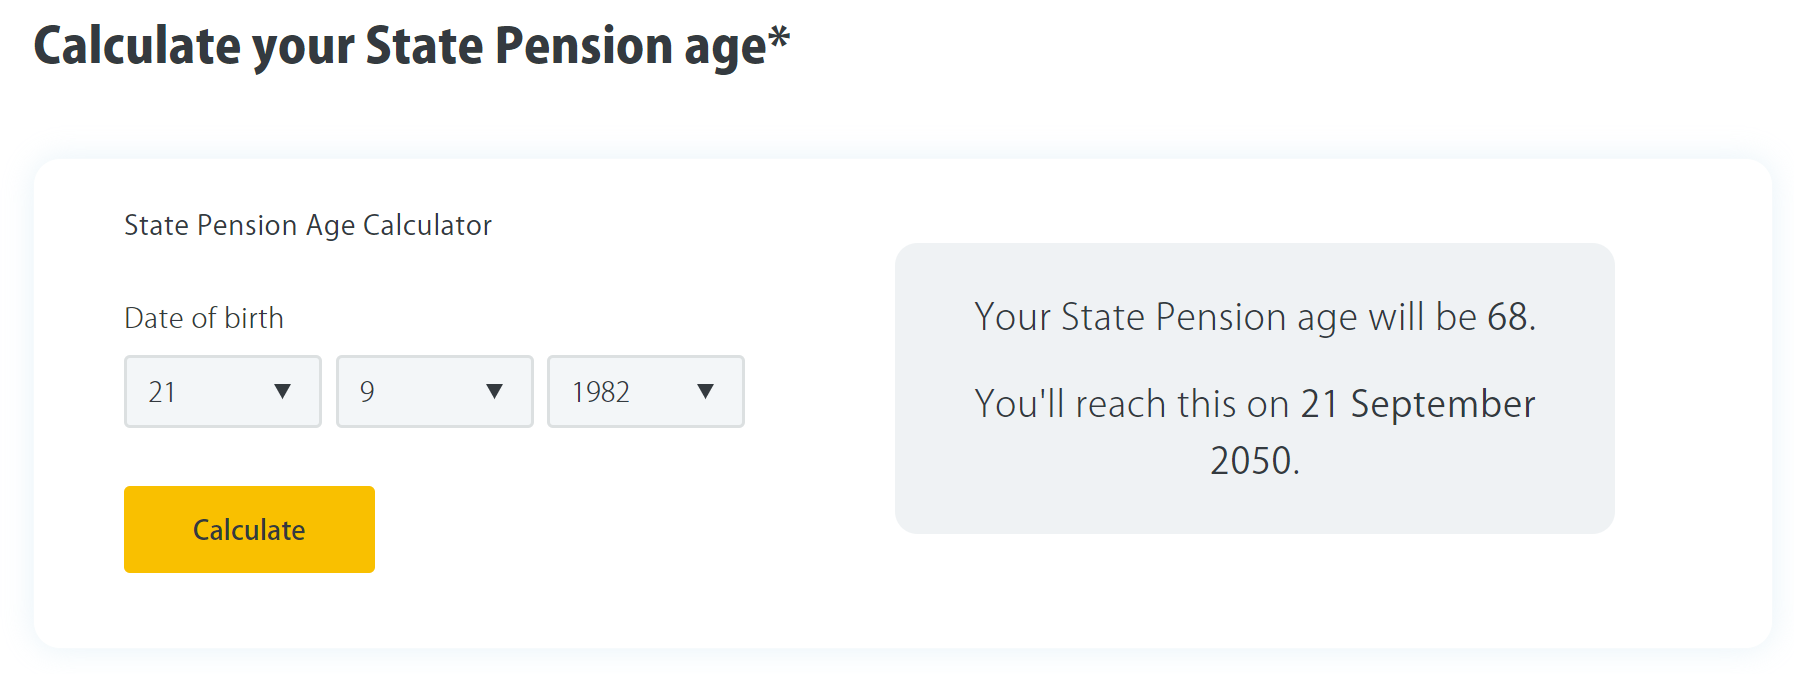Click the text stating pension age will be 68
The width and height of the screenshot is (1794, 674).
pyautogui.click(x=1253, y=316)
